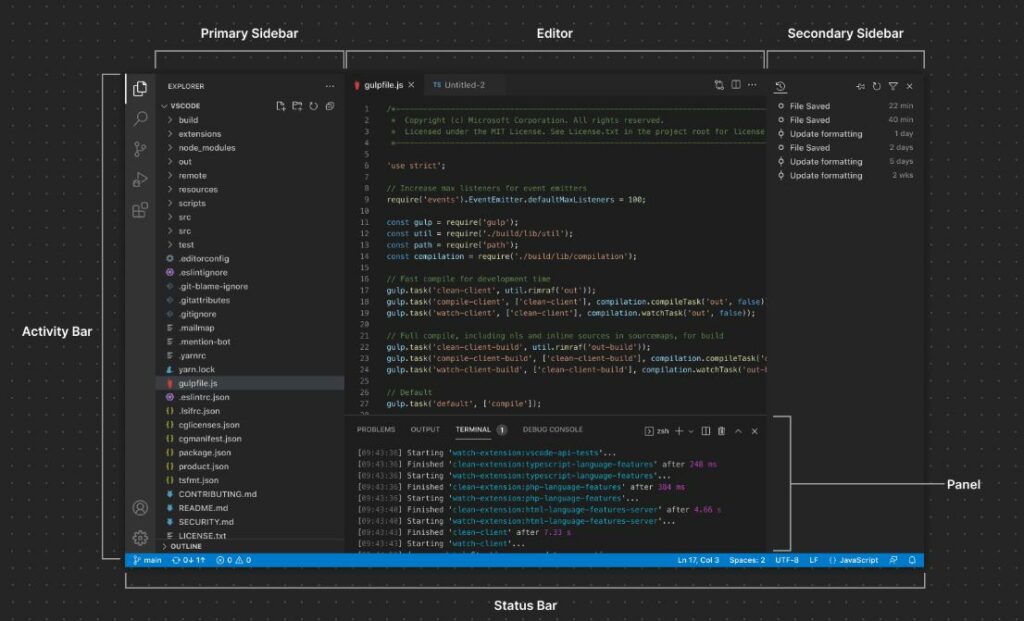Switch to the gulpfile.js tab

[383, 85]
